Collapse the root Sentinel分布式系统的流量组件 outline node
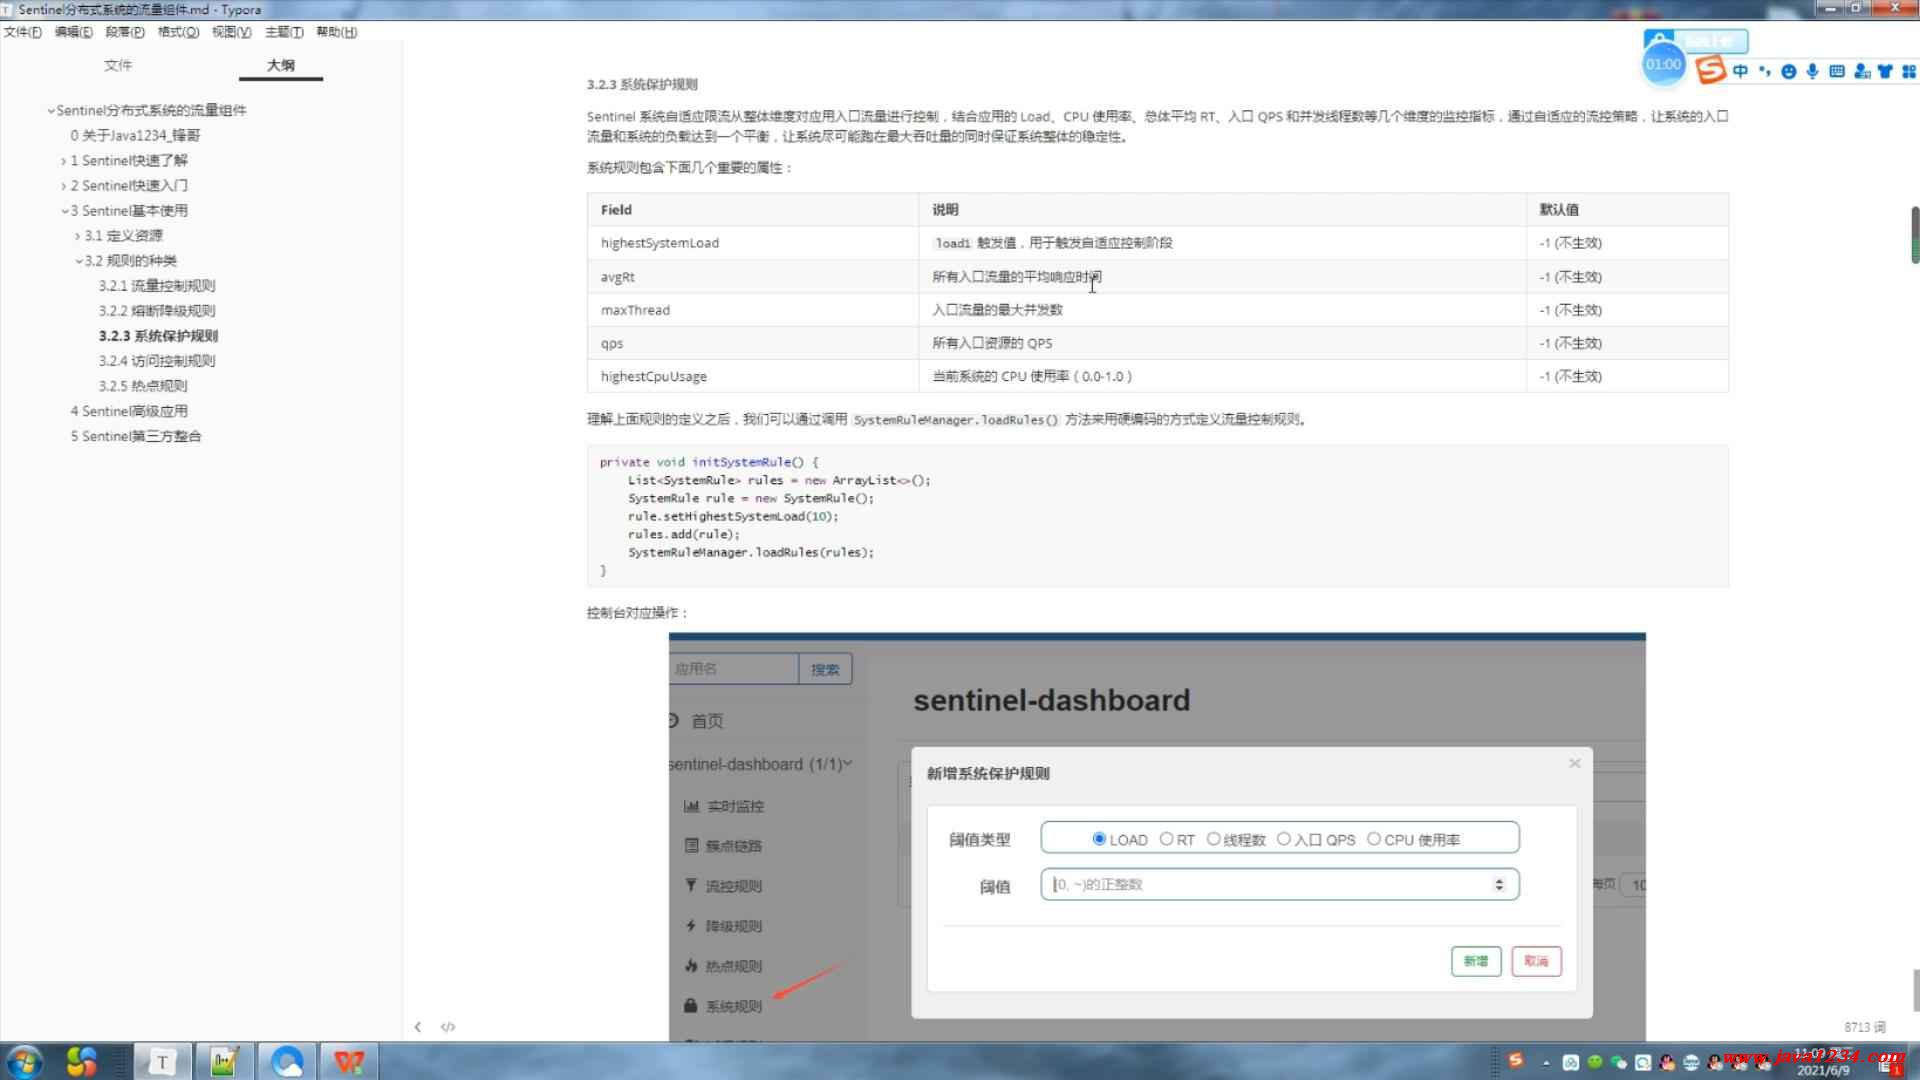1920x1080 pixels. coord(51,111)
